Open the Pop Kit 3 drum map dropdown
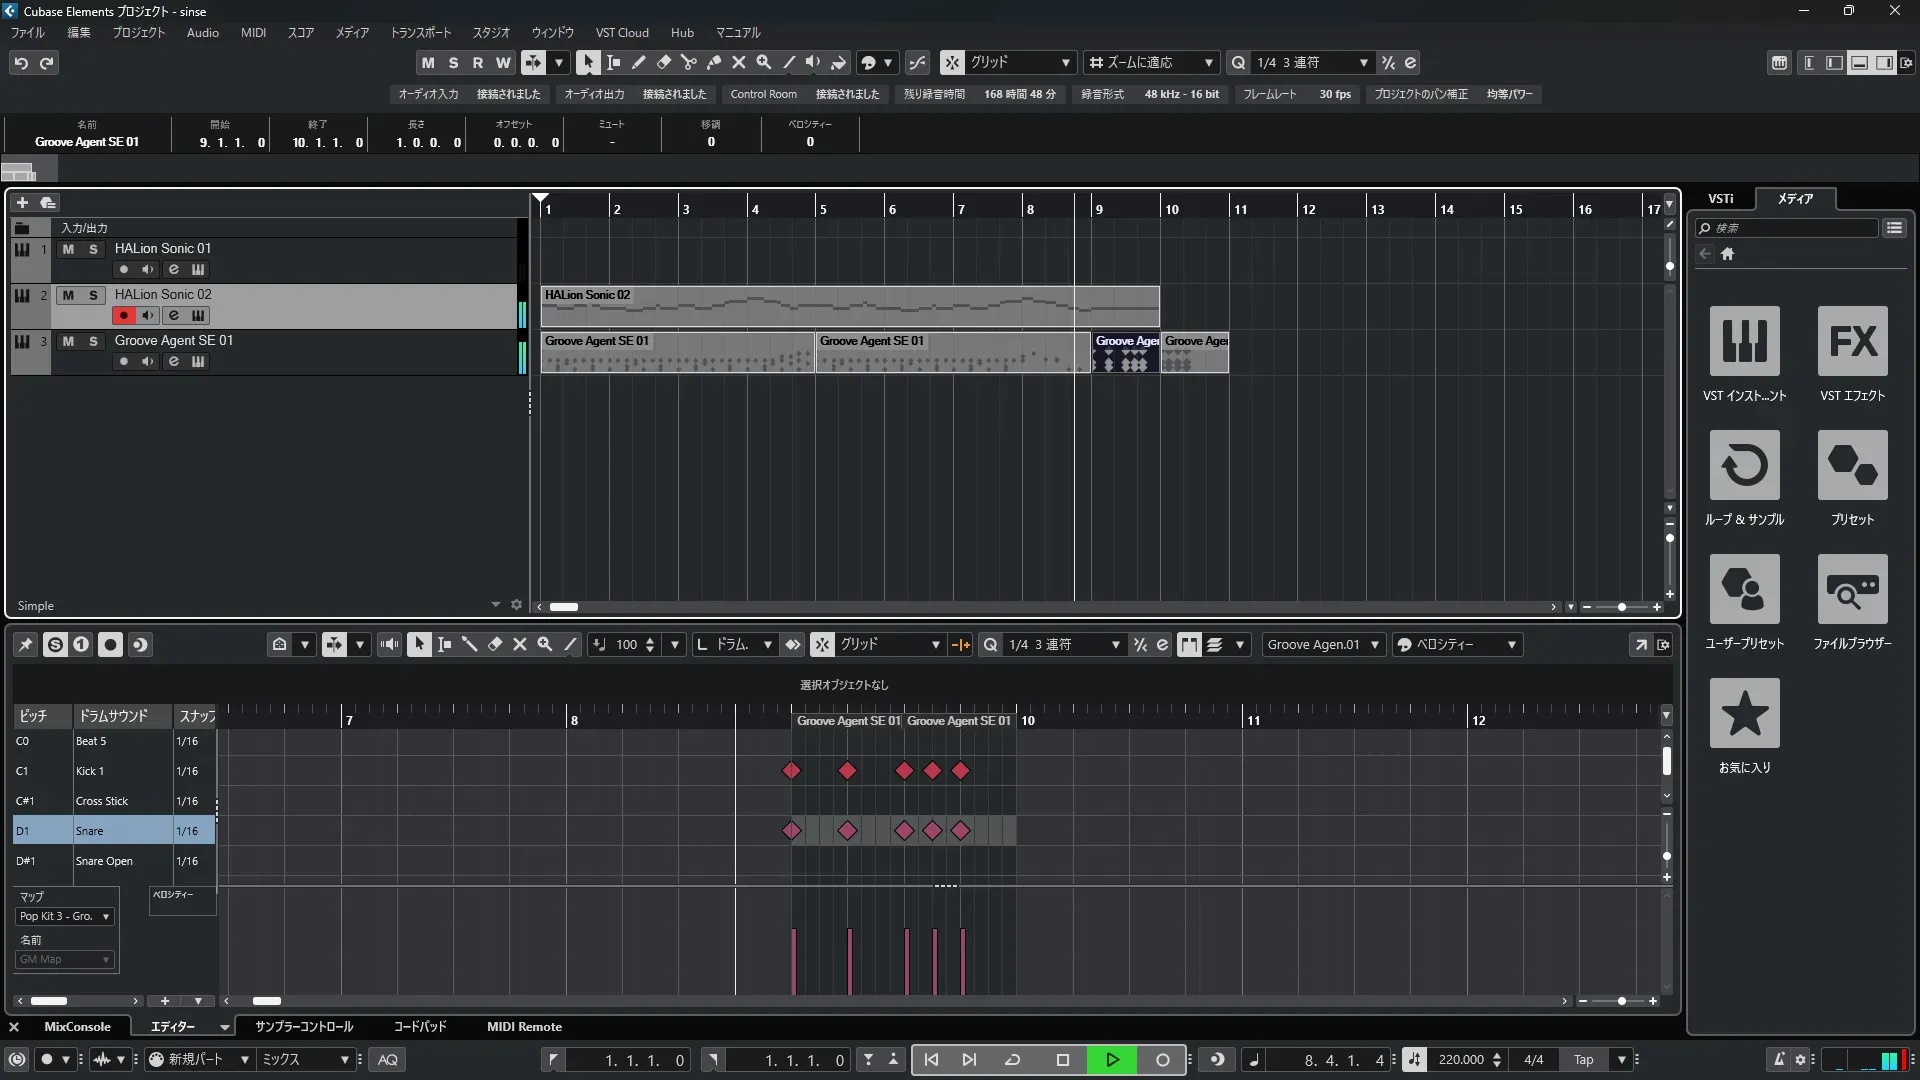The height and width of the screenshot is (1080, 1920). click(x=65, y=916)
